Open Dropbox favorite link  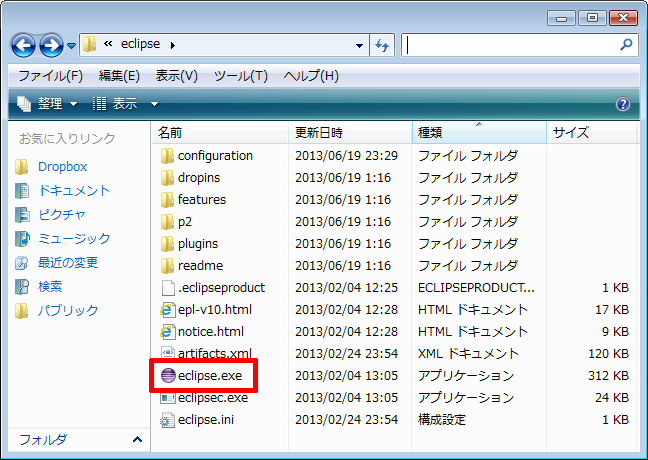tap(62, 167)
